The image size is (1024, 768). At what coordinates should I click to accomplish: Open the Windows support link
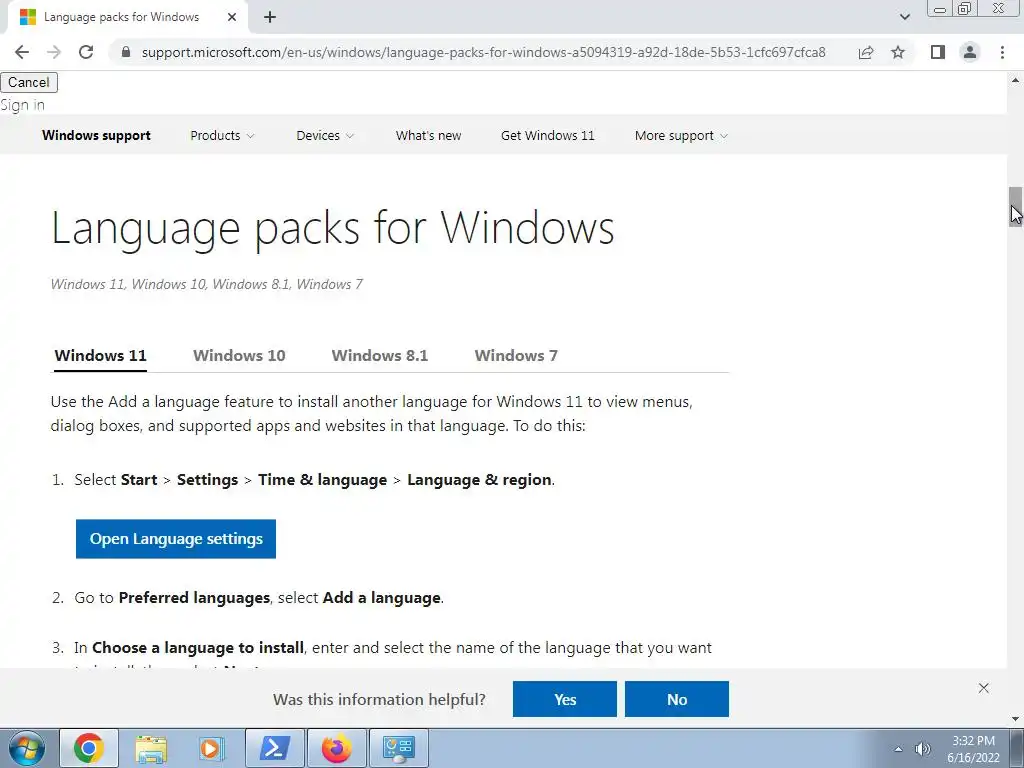pyautogui.click(x=96, y=135)
